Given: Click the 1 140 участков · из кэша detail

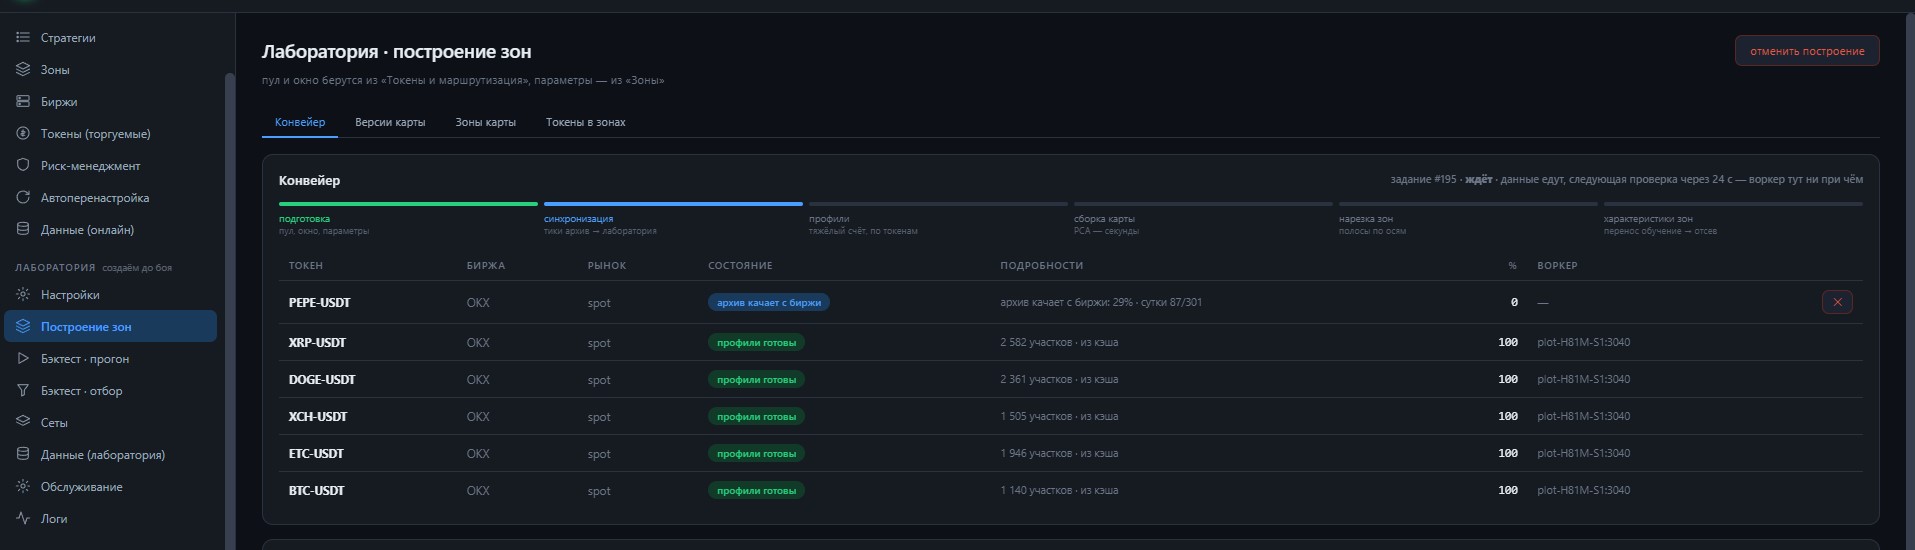Looking at the screenshot, I should click(x=1059, y=490).
